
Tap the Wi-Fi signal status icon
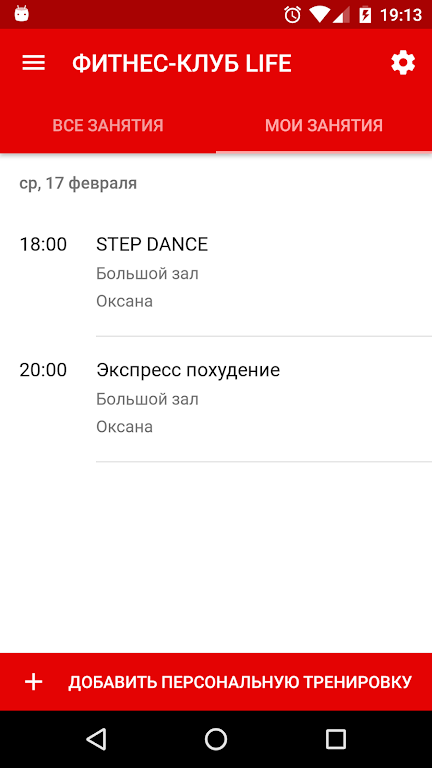pyautogui.click(x=319, y=15)
